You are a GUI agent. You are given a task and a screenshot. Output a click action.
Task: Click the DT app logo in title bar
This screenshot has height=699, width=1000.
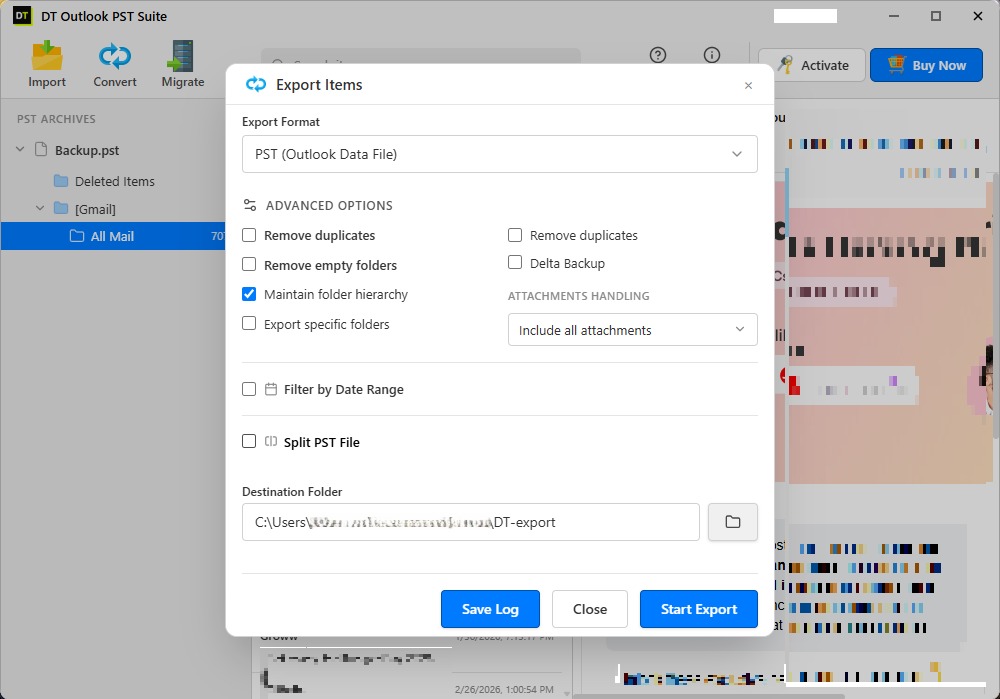(22, 16)
